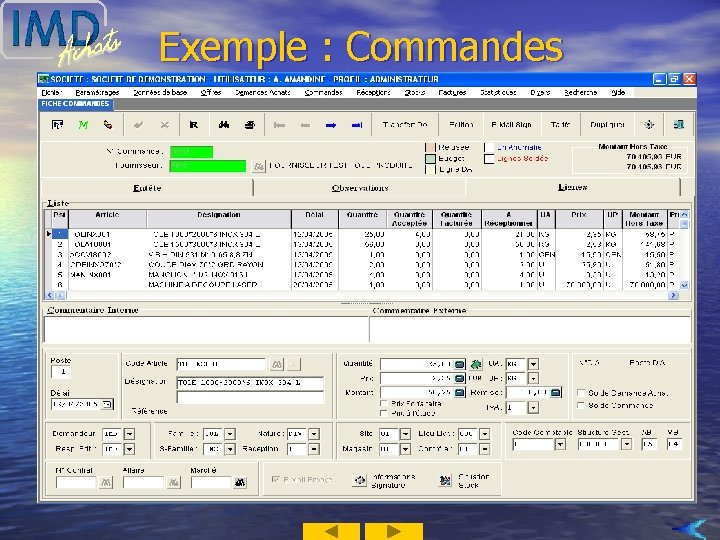Click the exit door toolbar icon
720x540 pixels.
pos(679,124)
